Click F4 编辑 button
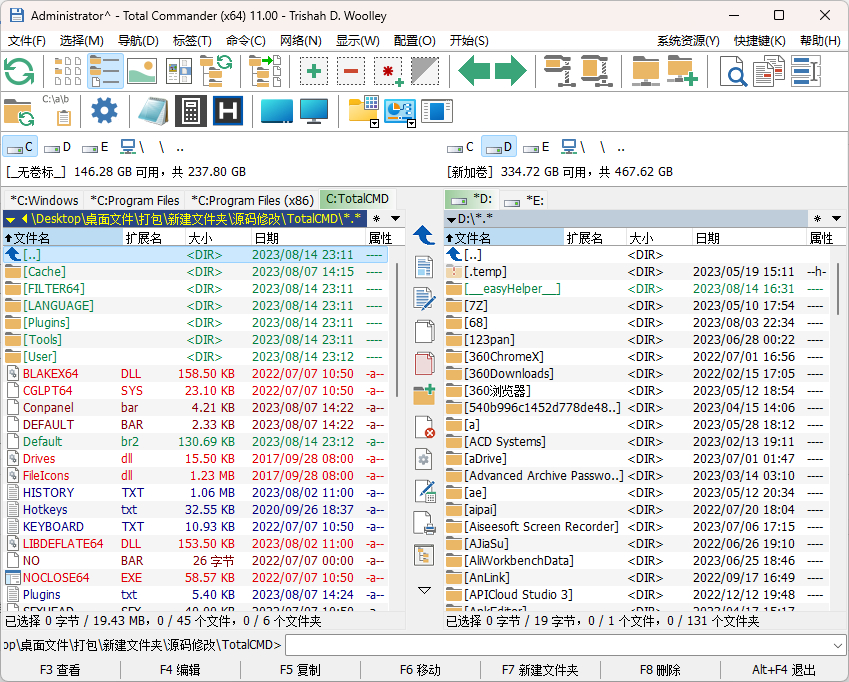This screenshot has height=682, width=849. (x=180, y=670)
